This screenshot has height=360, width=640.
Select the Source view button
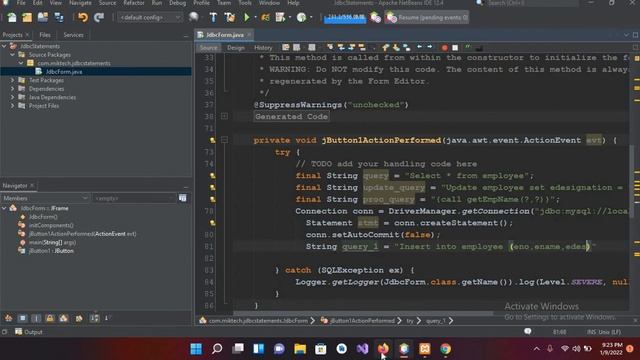pos(209,48)
